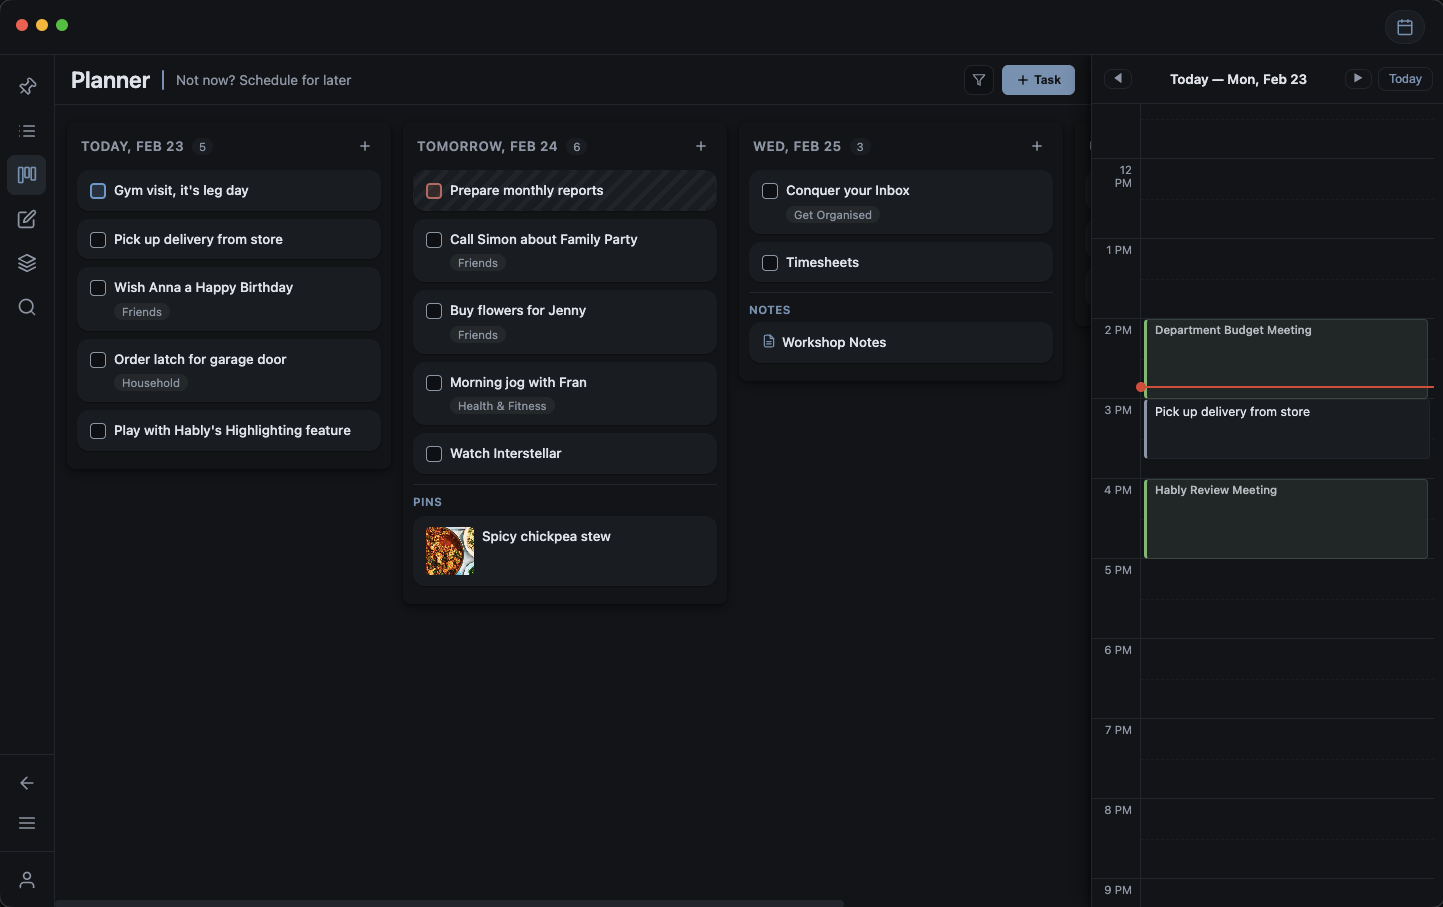The height and width of the screenshot is (907, 1443).
Task: Click the back arrow in sidebar
Action: pos(27,783)
